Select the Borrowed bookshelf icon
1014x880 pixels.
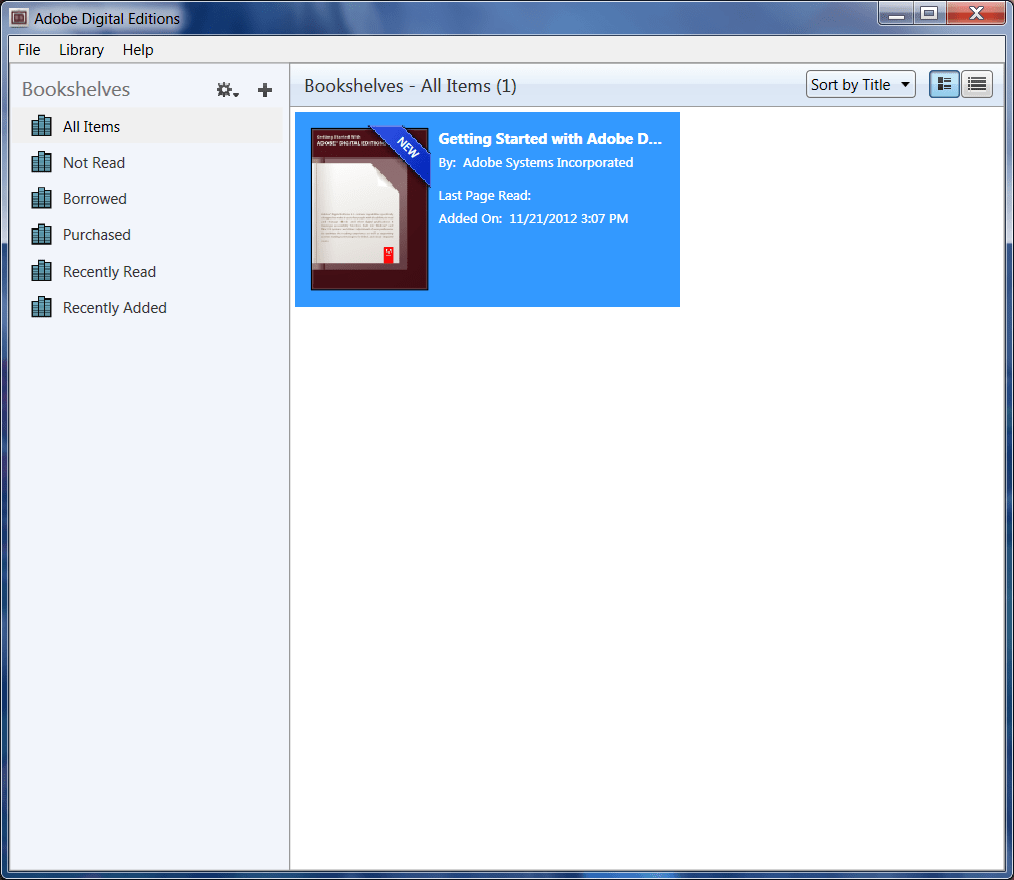point(41,198)
